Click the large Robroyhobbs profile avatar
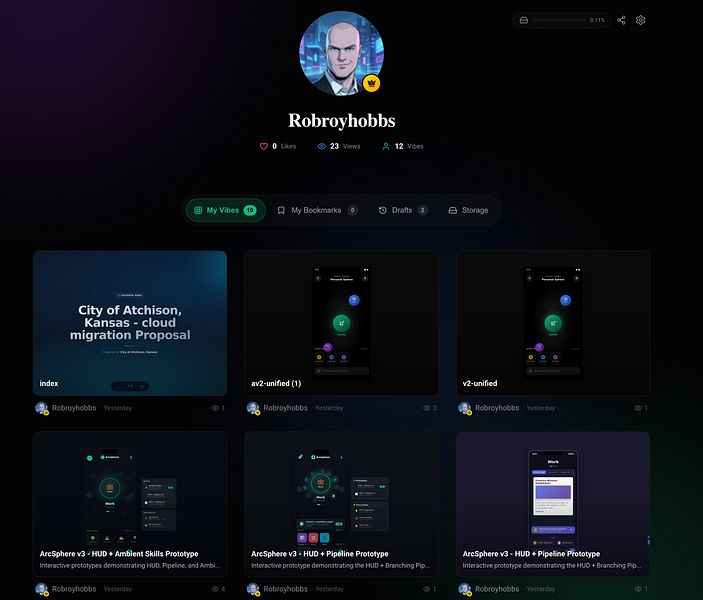Screen dimensions: 703x600 tap(342, 53)
